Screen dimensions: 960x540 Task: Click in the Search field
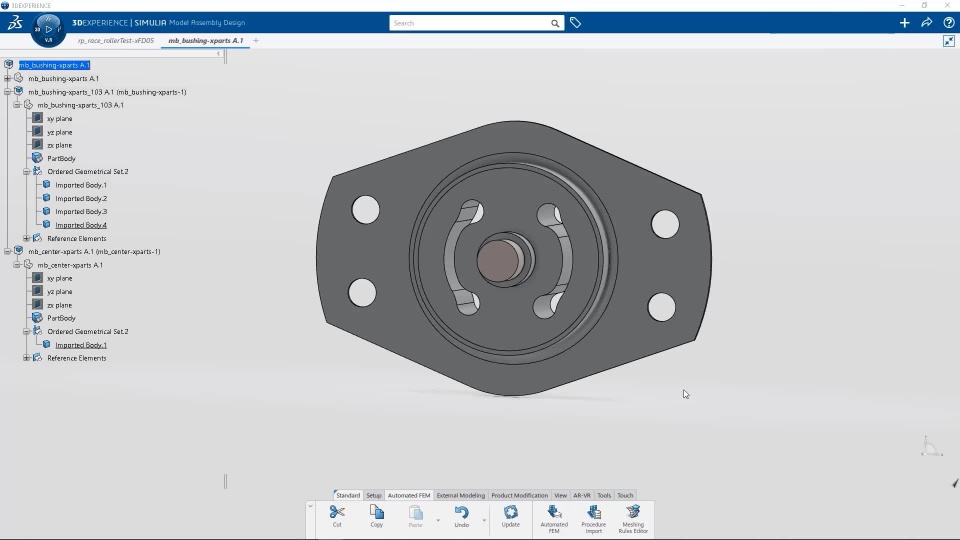[470, 23]
